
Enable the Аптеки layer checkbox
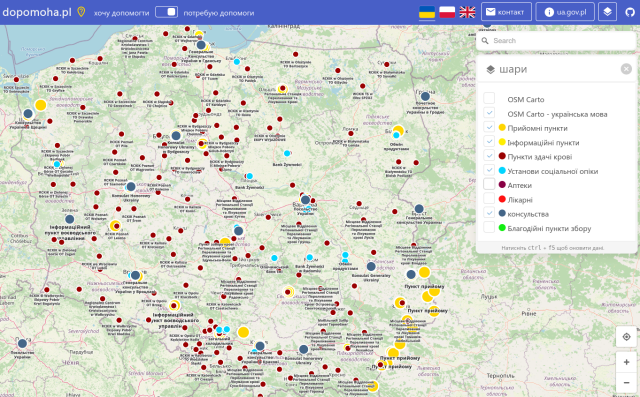point(489,184)
